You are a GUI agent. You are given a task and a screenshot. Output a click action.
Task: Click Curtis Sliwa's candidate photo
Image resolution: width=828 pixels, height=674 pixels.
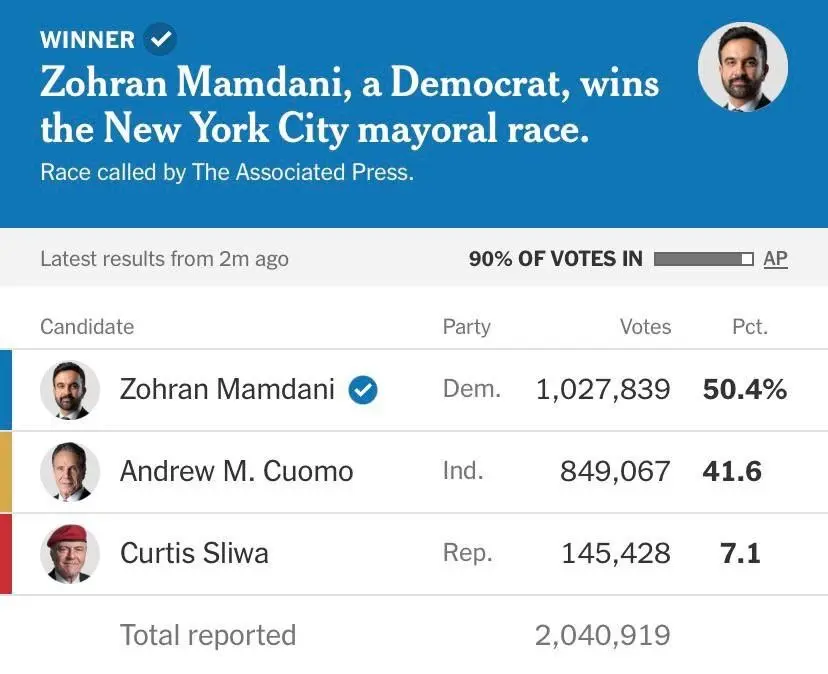click(x=70, y=553)
